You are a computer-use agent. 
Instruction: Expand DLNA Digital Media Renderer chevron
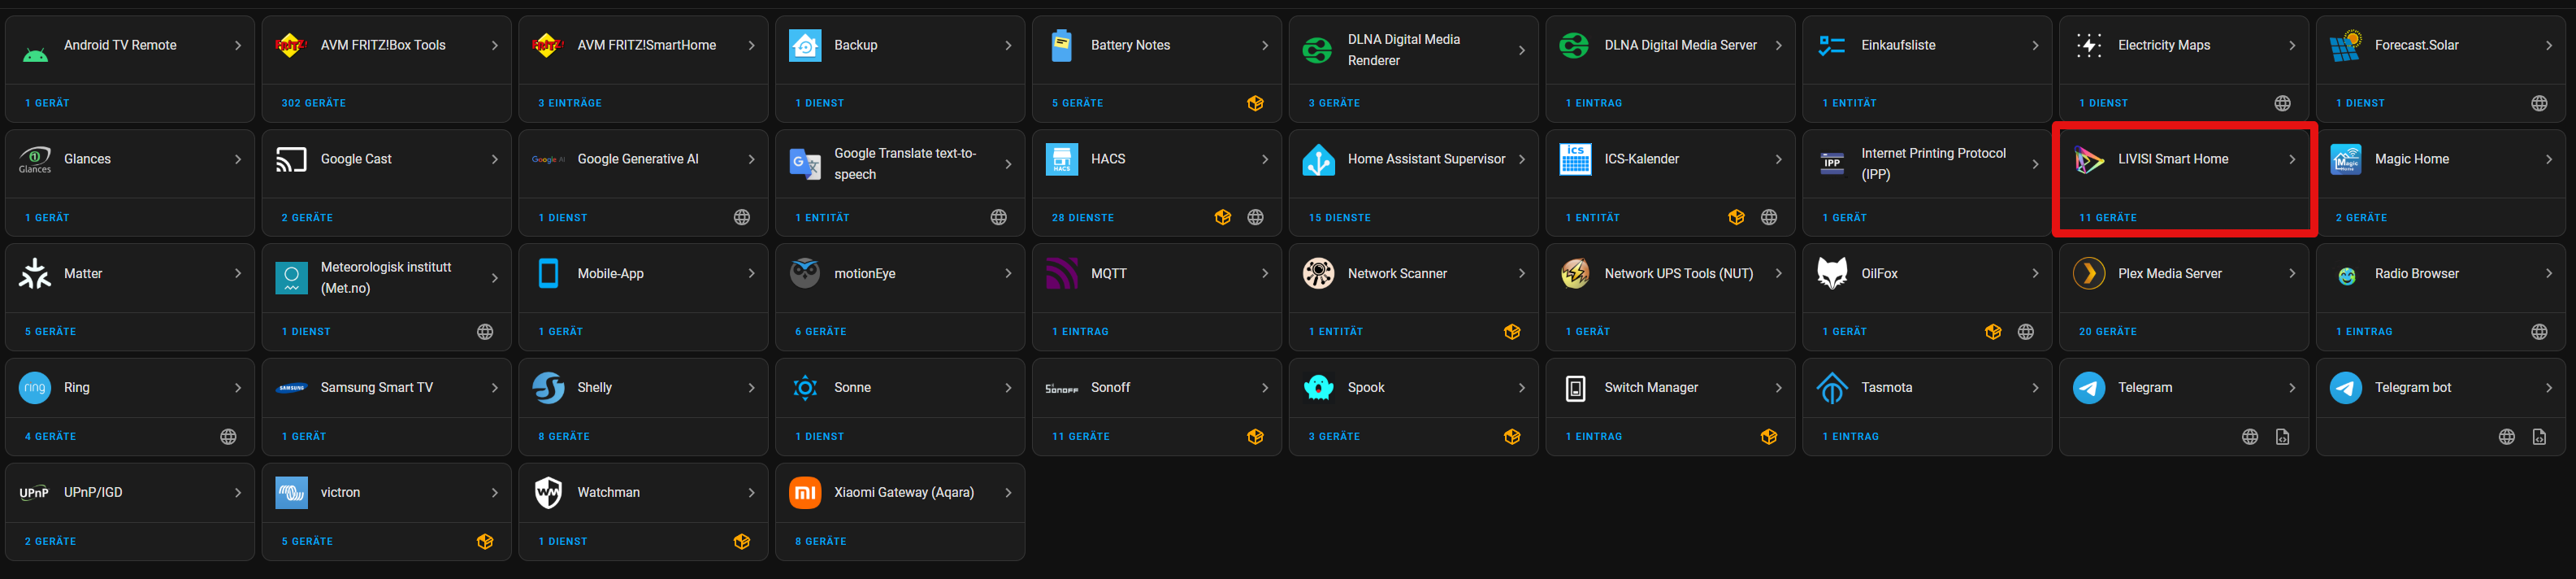point(1521,50)
